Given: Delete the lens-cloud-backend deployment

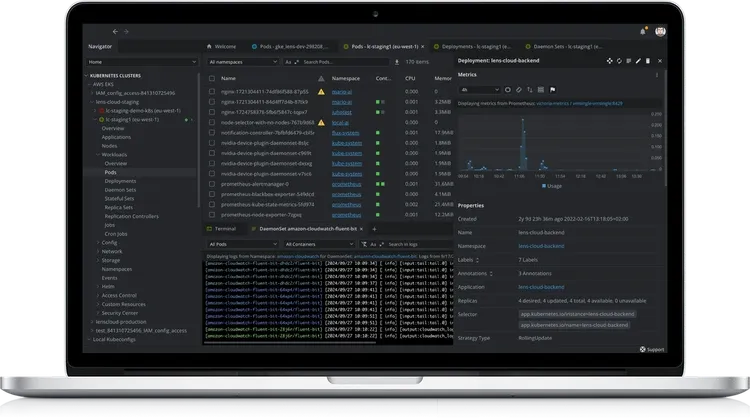Looking at the screenshot, I should coord(648,61).
